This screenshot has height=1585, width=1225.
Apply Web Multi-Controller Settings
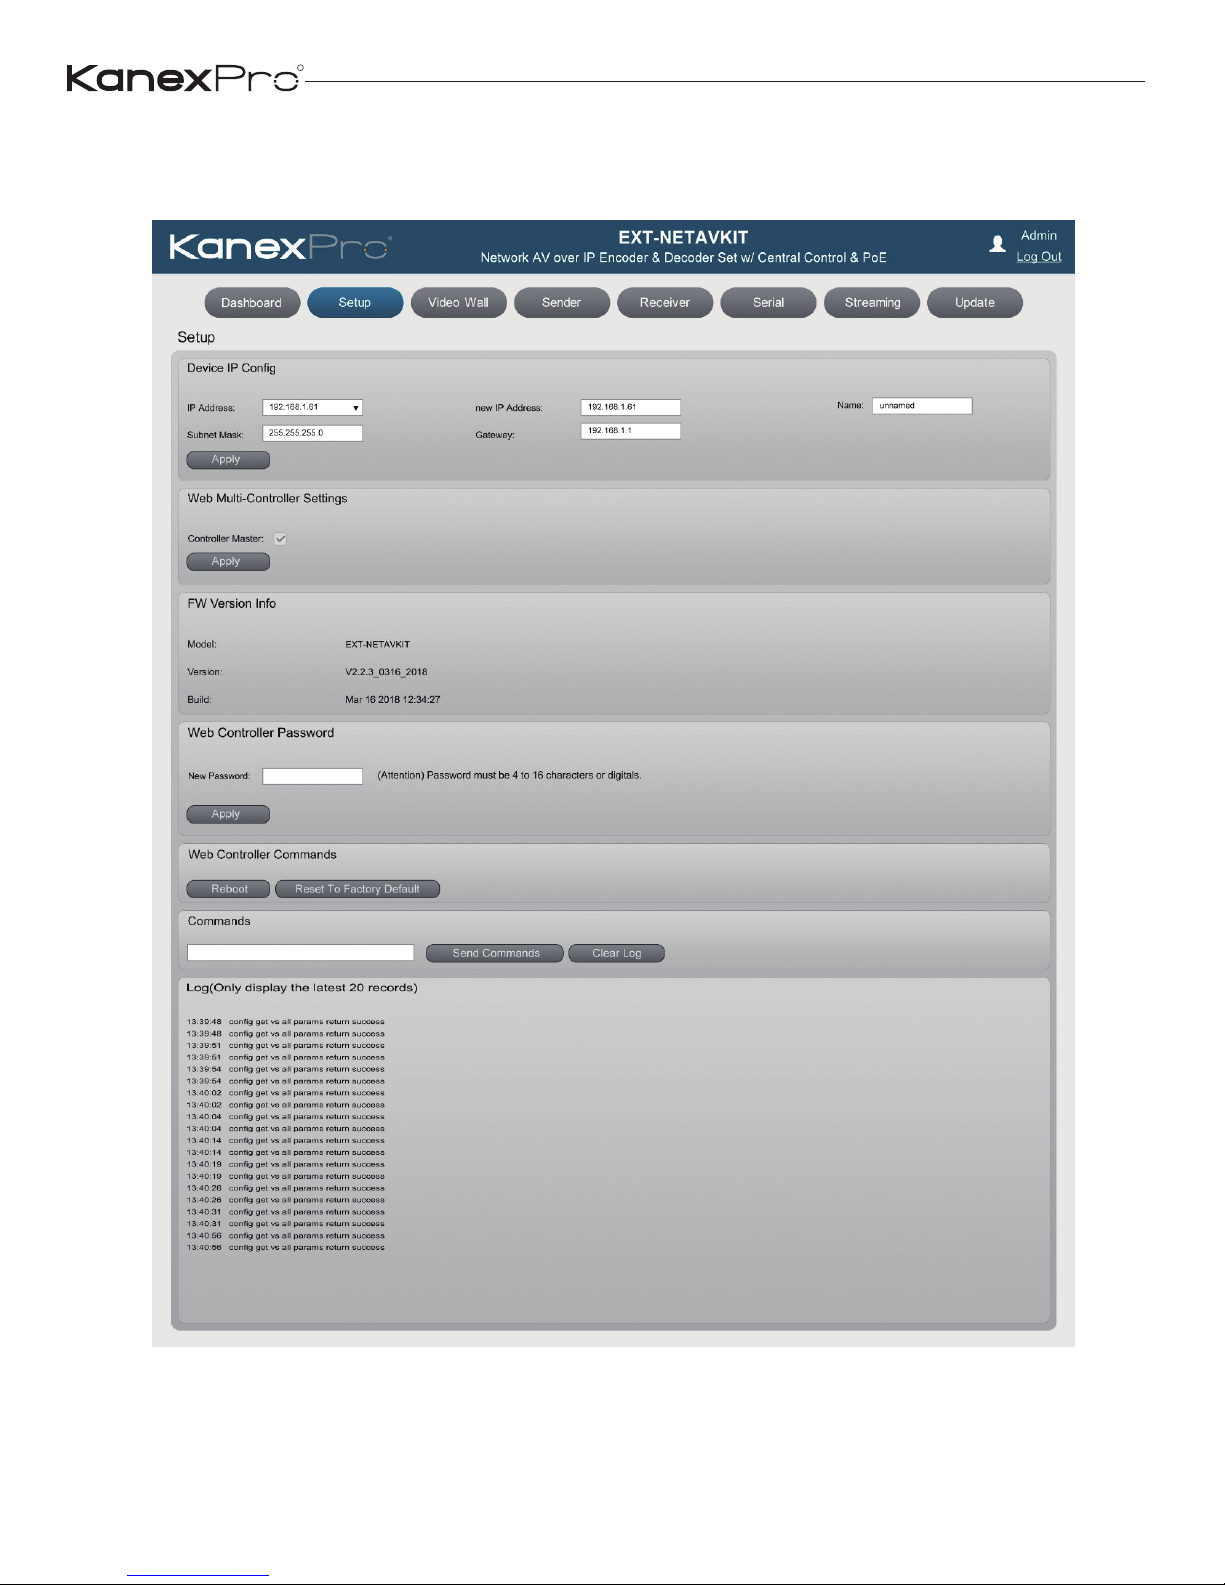[228, 562]
